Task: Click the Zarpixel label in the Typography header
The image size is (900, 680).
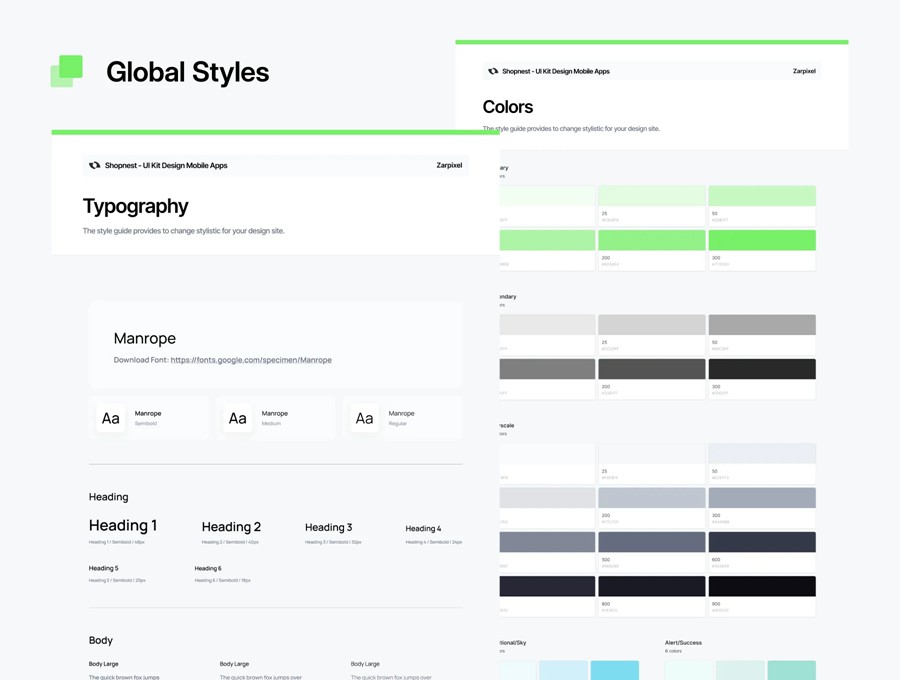Action: (x=449, y=166)
